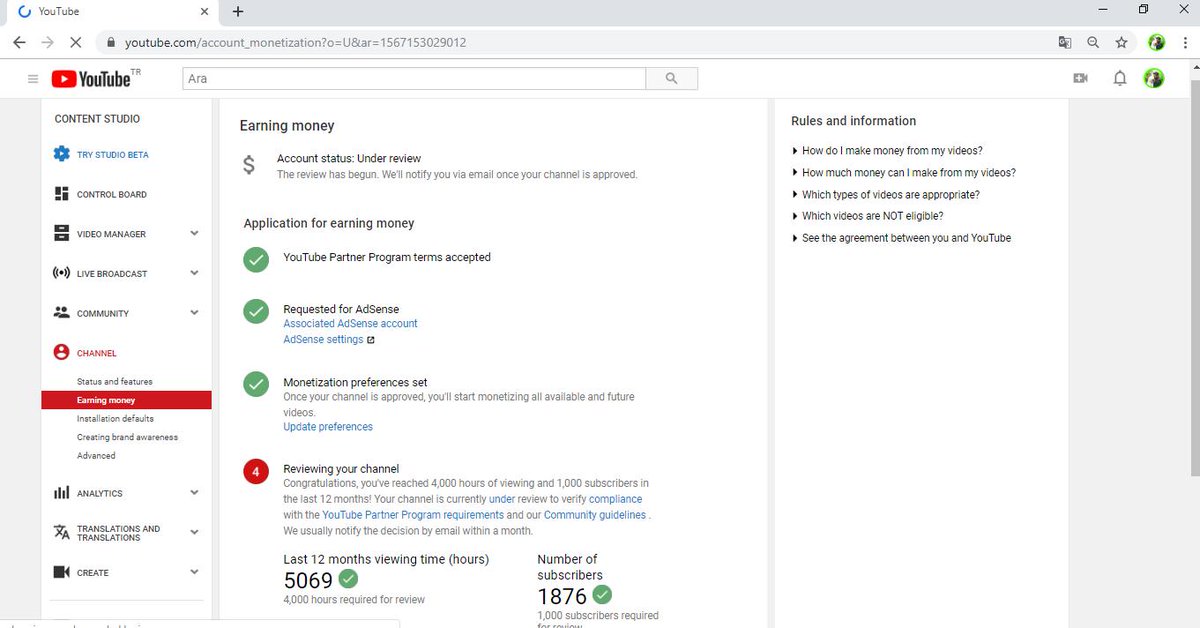Expand Translations and Translations section
The width and height of the screenshot is (1200, 628).
(194, 532)
